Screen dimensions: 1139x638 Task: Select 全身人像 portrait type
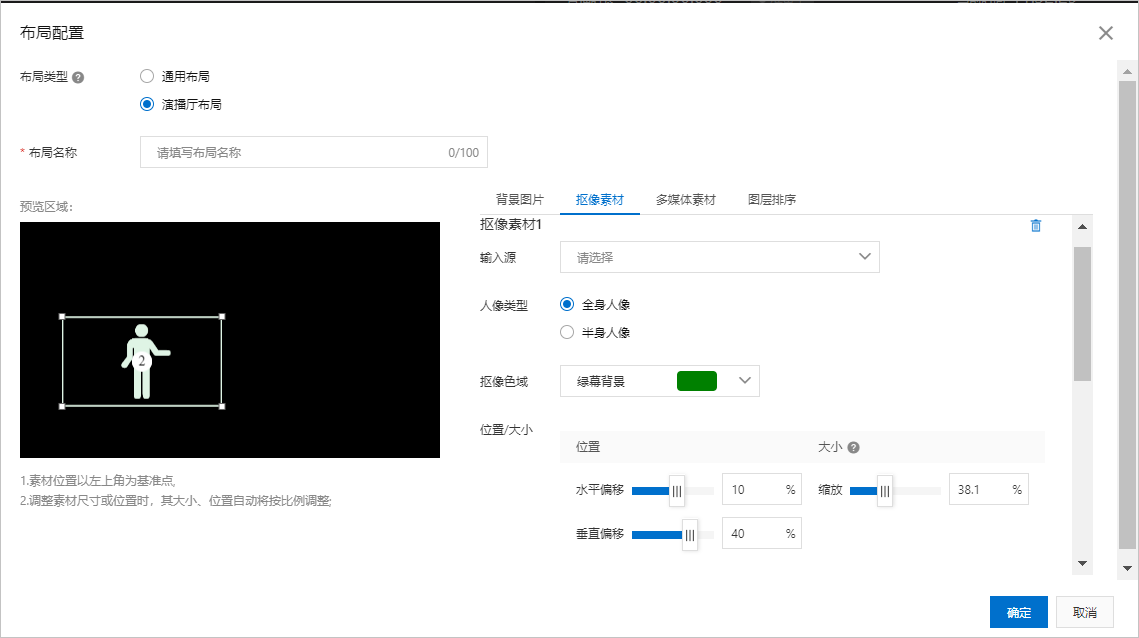point(567,305)
